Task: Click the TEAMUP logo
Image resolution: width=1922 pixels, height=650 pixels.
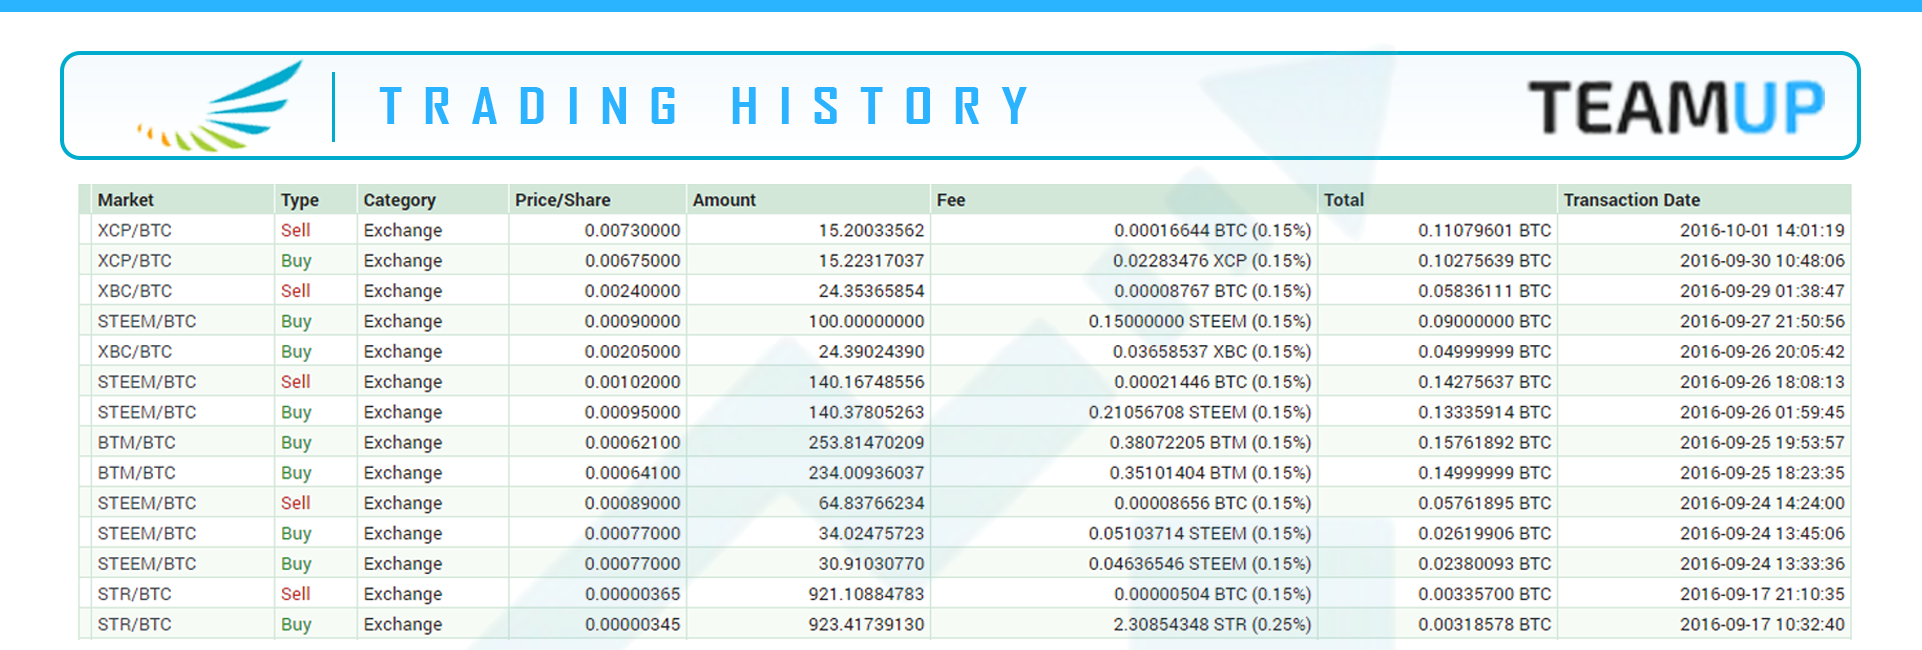Action: coord(1676,107)
